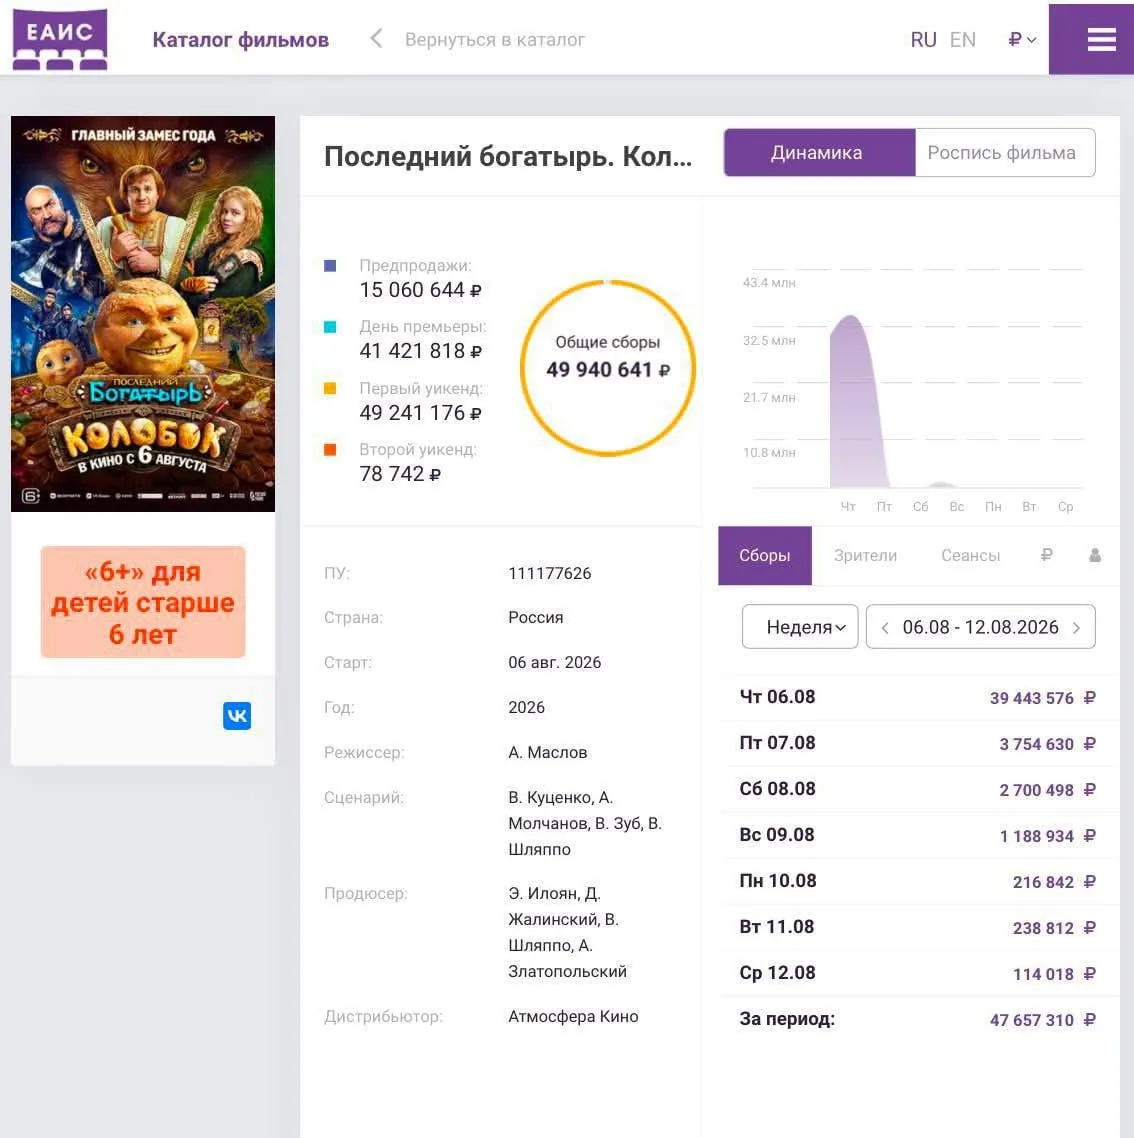Switch language to EN
The height and width of the screenshot is (1138, 1134).
[x=962, y=40]
